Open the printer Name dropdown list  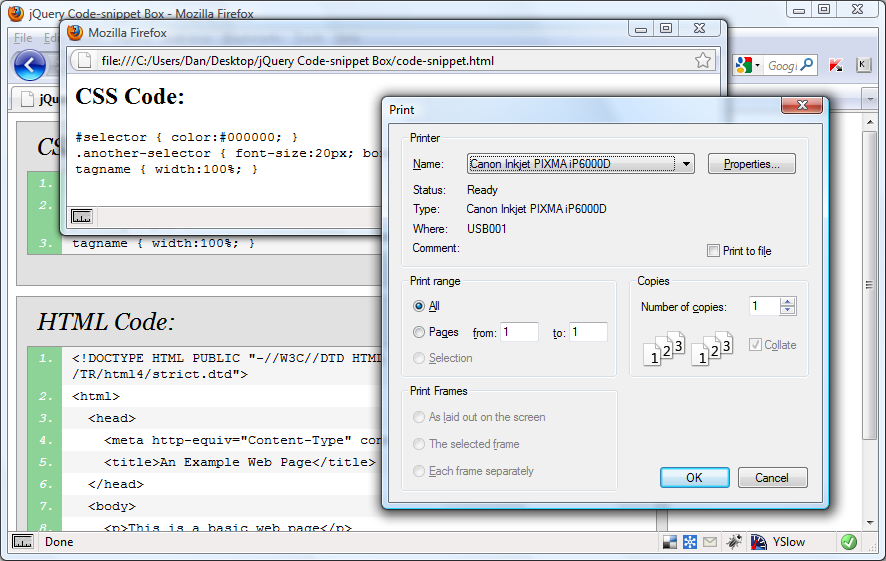point(686,164)
